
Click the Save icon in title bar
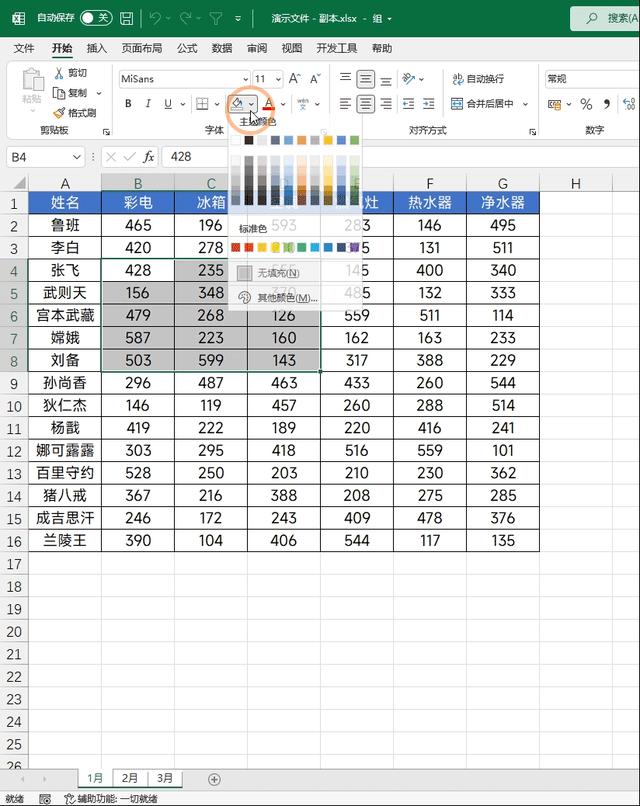126,19
